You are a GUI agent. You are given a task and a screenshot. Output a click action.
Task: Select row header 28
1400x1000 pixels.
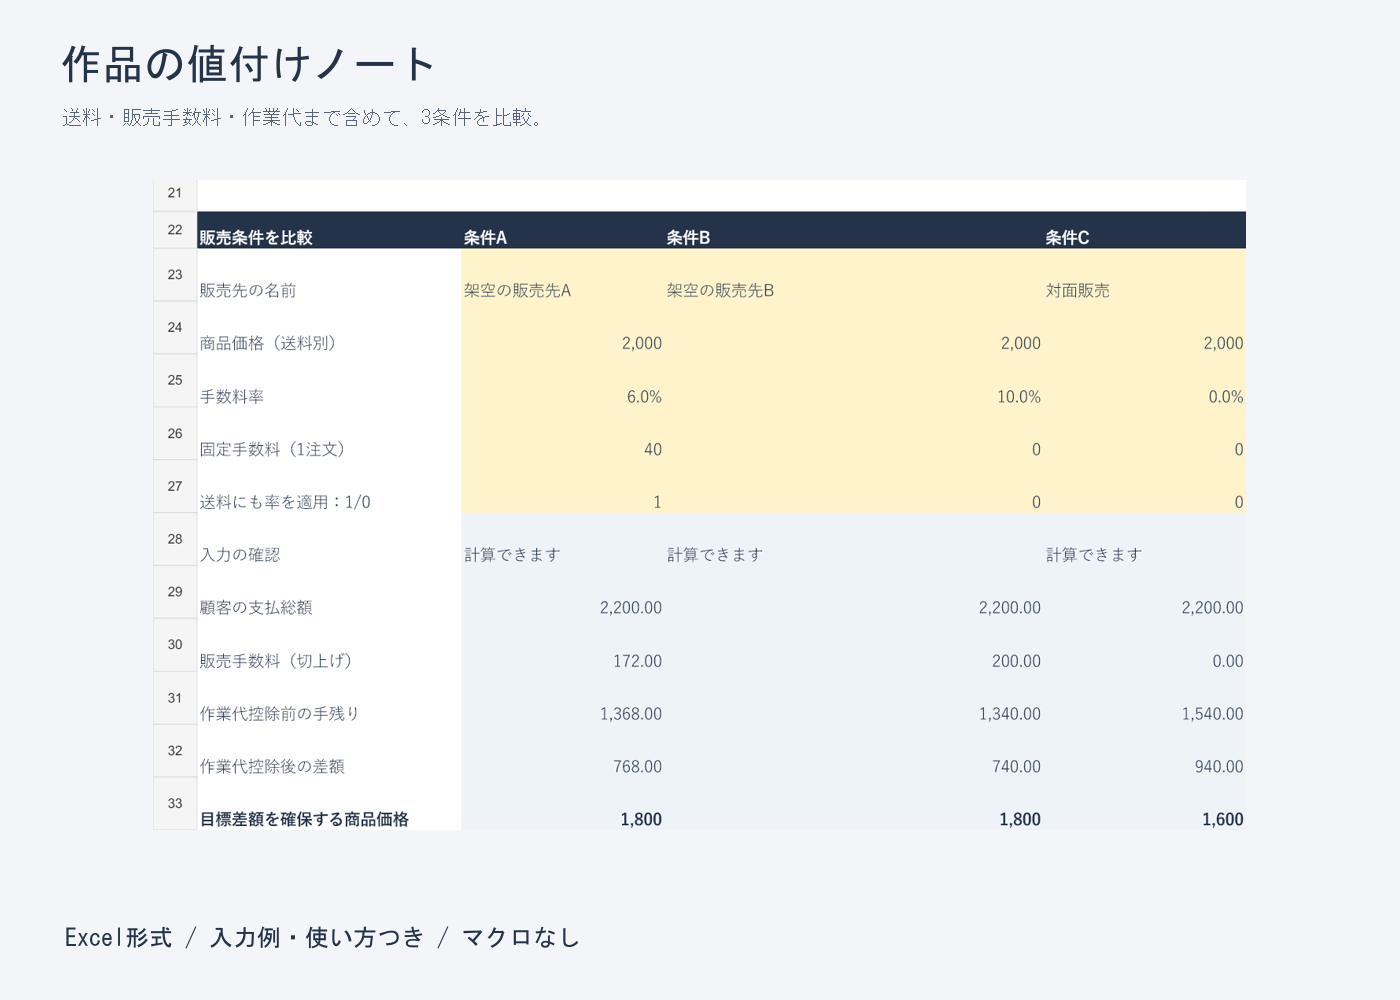pos(175,540)
